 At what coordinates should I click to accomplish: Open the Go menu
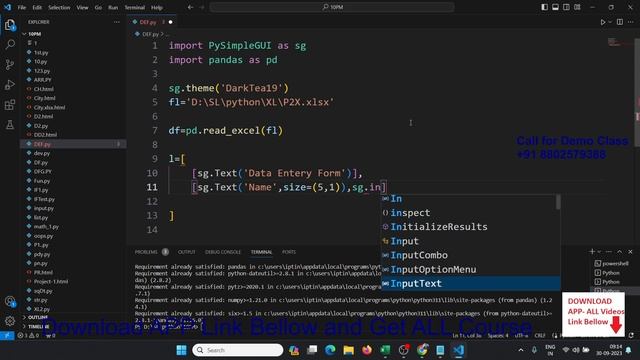pyautogui.click(x=98, y=7)
